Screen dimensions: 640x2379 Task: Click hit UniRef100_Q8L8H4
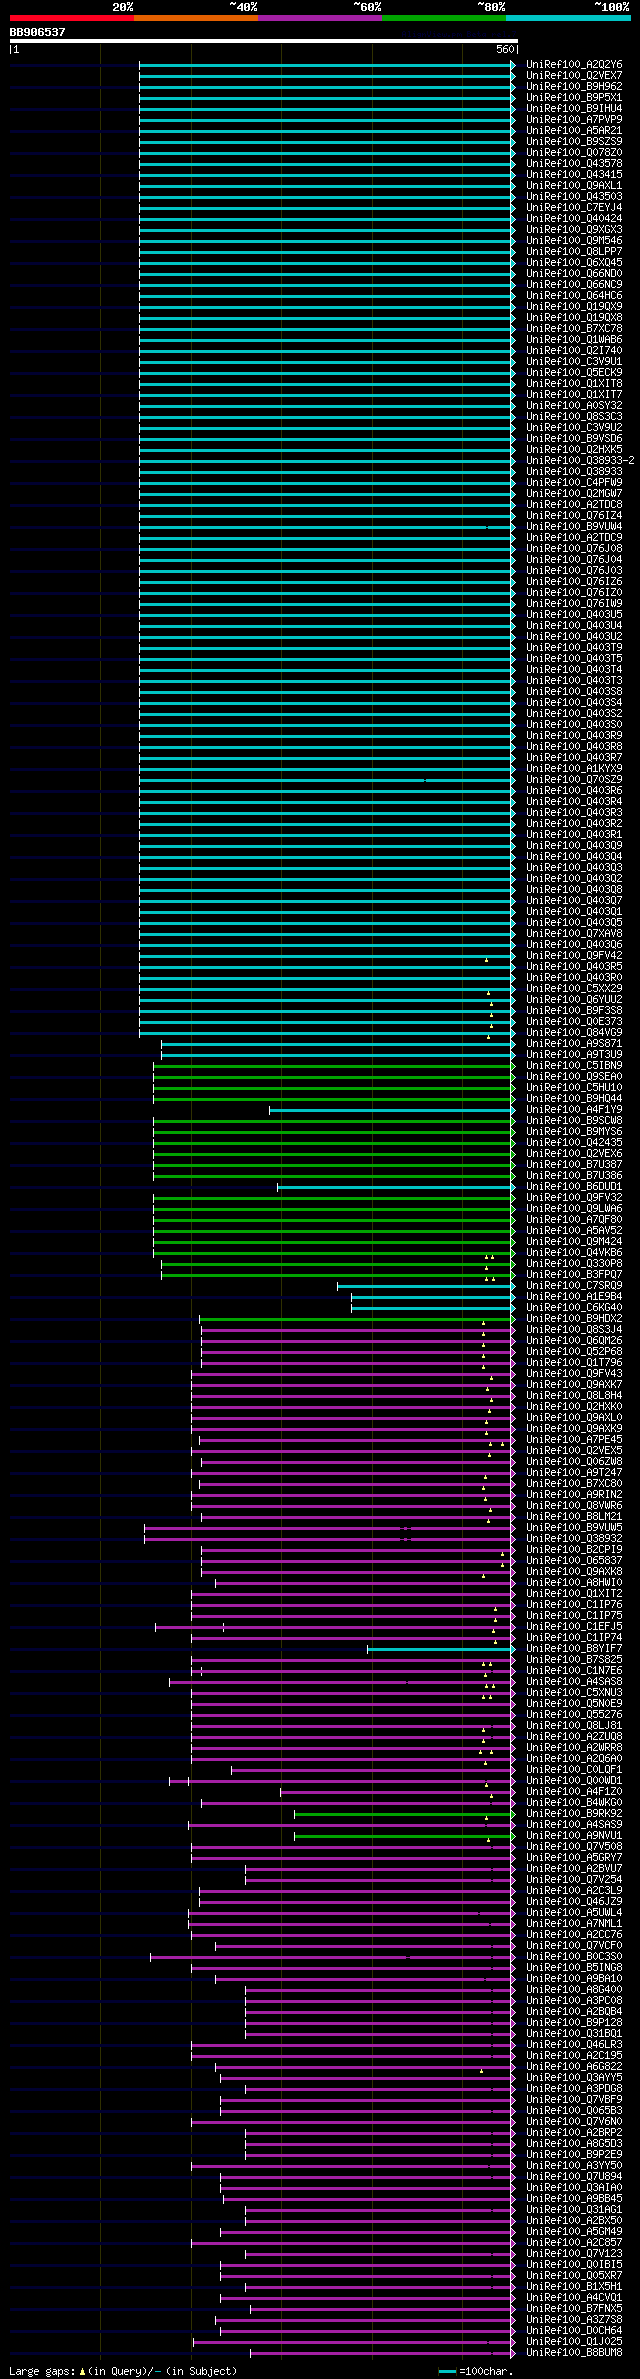[574, 1395]
